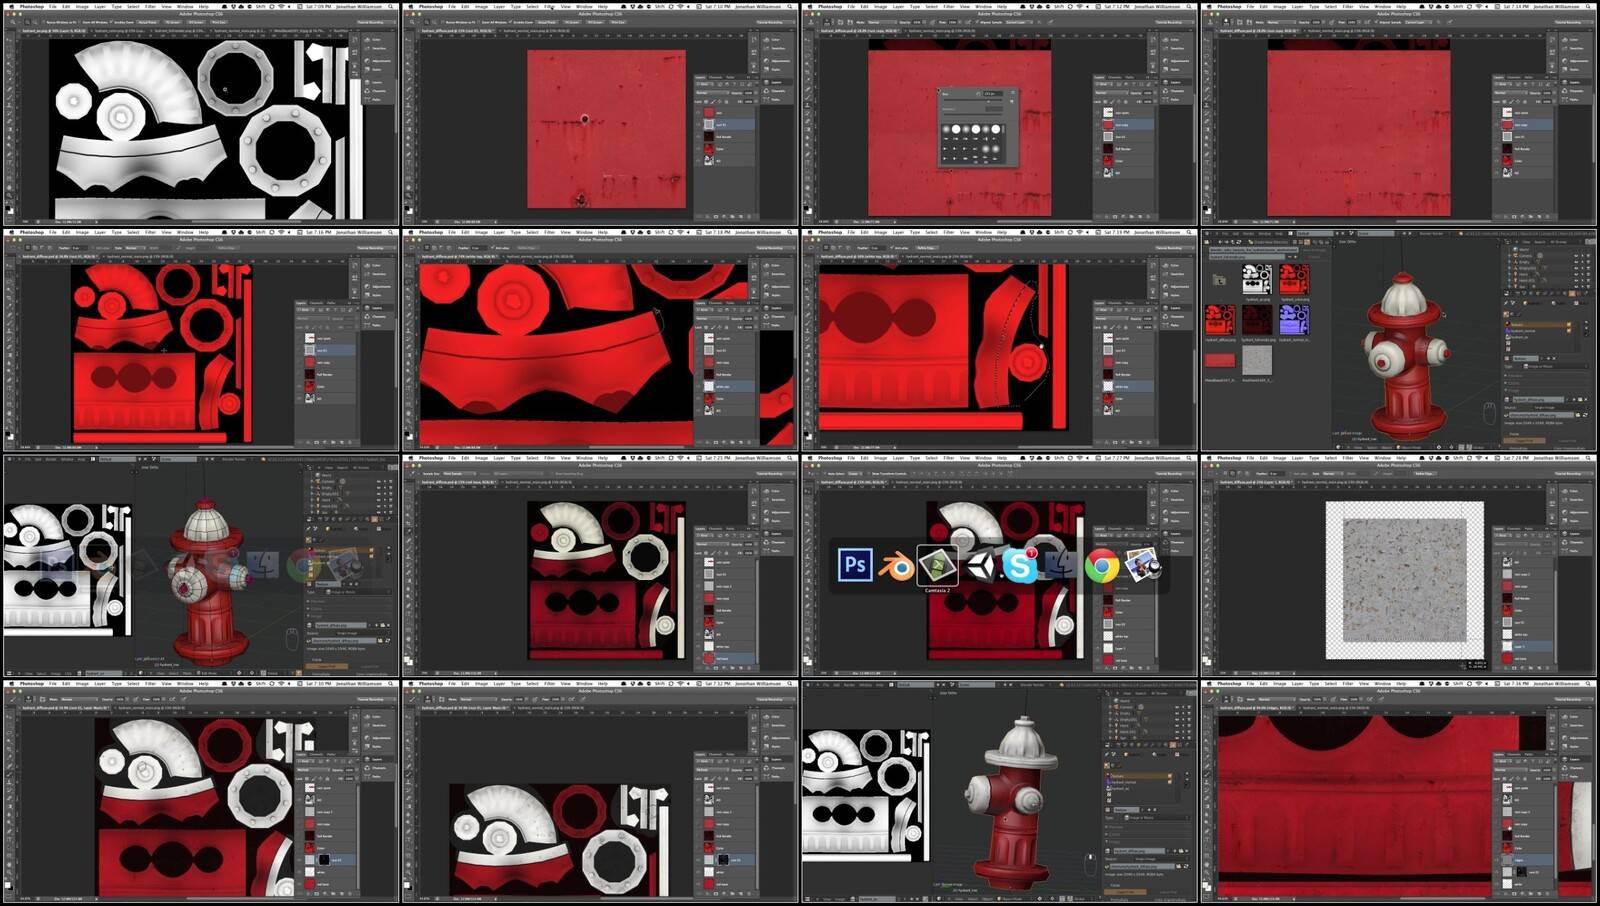This screenshot has width=1600, height=906.
Task: Open Mode dropdown in brush-picker frame options bar
Action: click(882, 23)
